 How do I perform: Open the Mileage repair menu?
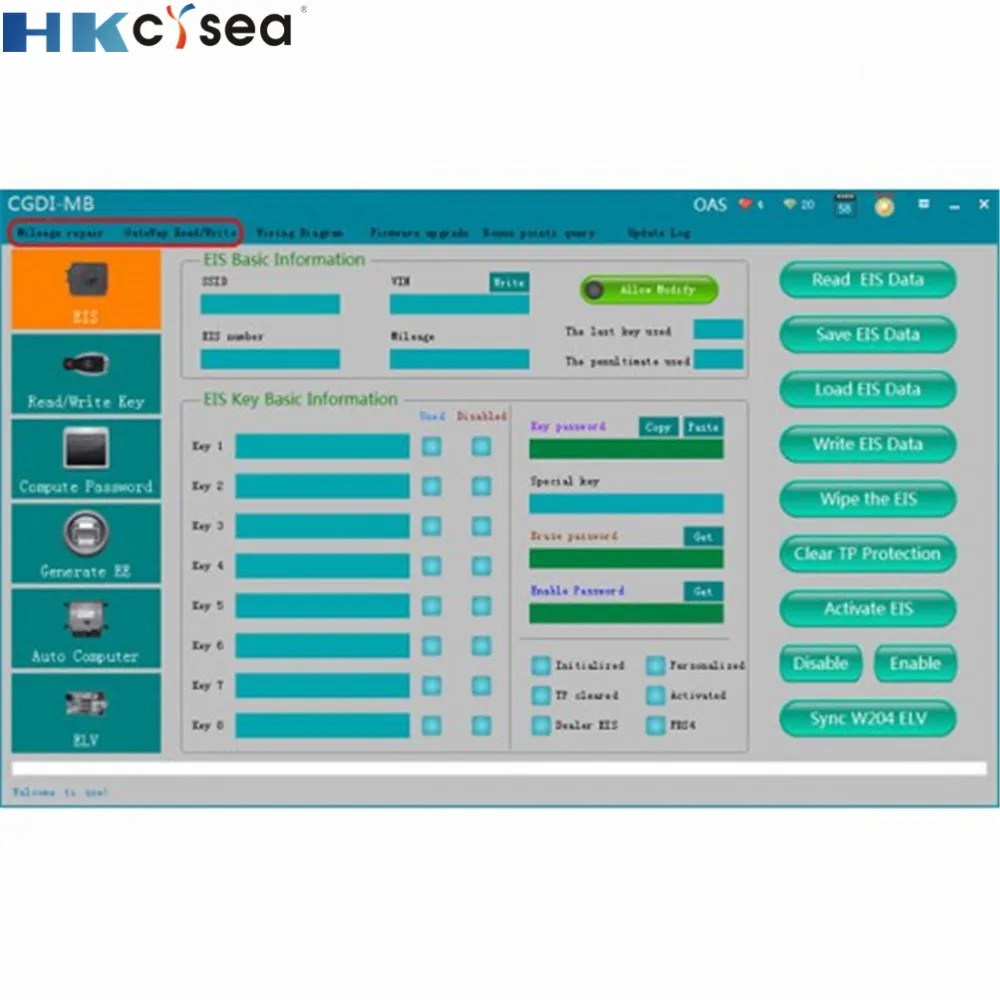60,233
